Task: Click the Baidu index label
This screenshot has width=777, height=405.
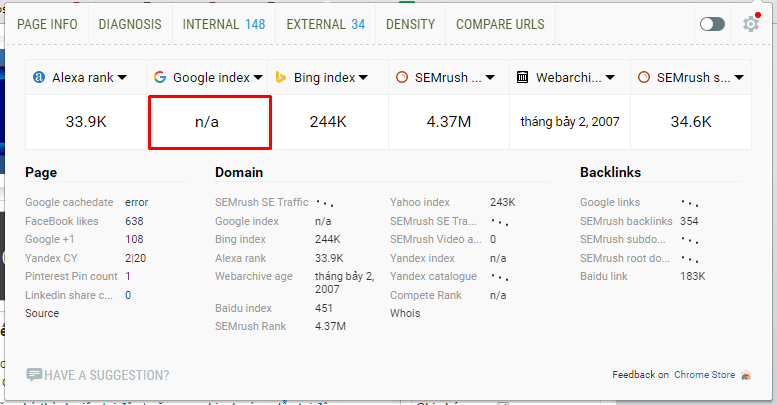Action: coord(243,308)
